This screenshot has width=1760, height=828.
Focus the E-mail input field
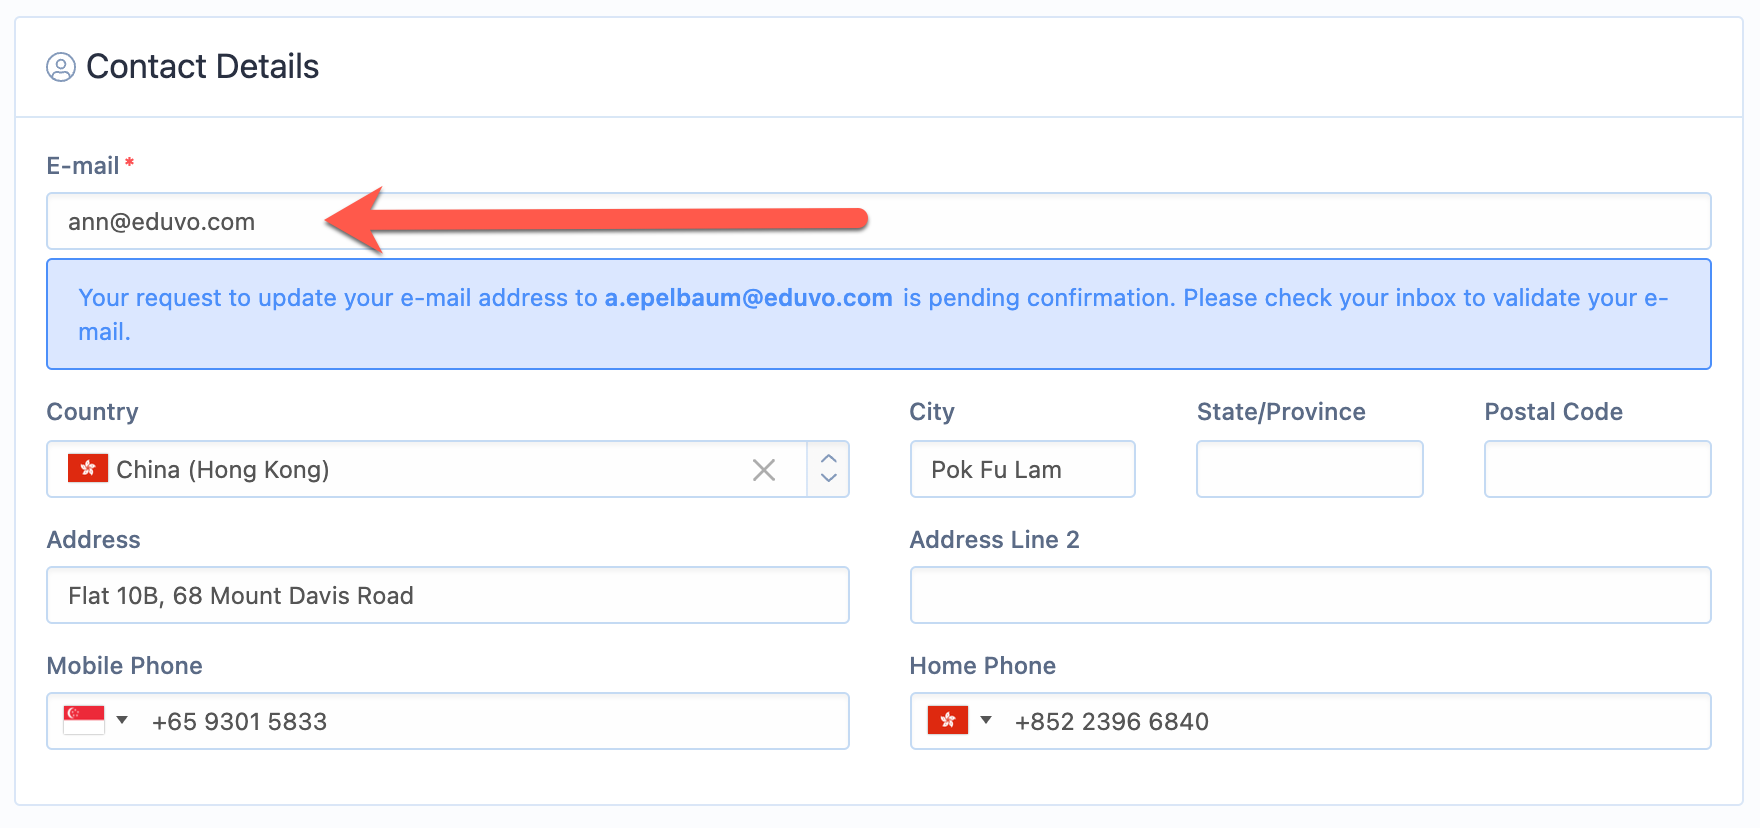pyautogui.click(x=879, y=221)
